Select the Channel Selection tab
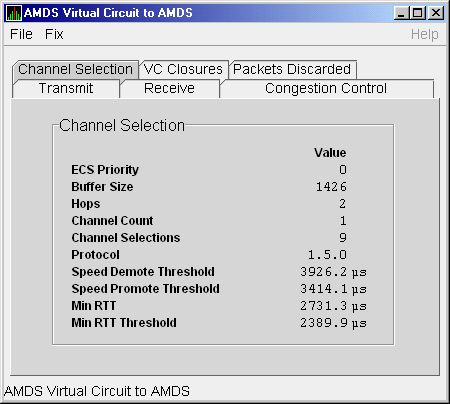The height and width of the screenshot is (404, 450). pyautogui.click(x=76, y=69)
